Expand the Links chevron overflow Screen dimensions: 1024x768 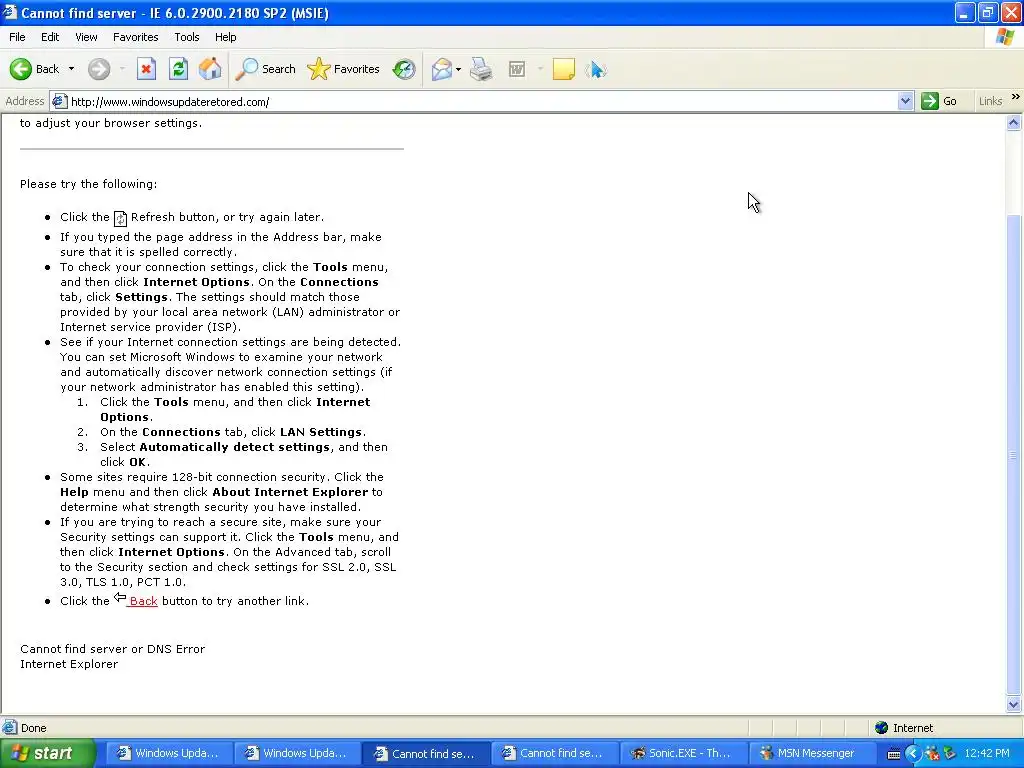coord(1016,97)
